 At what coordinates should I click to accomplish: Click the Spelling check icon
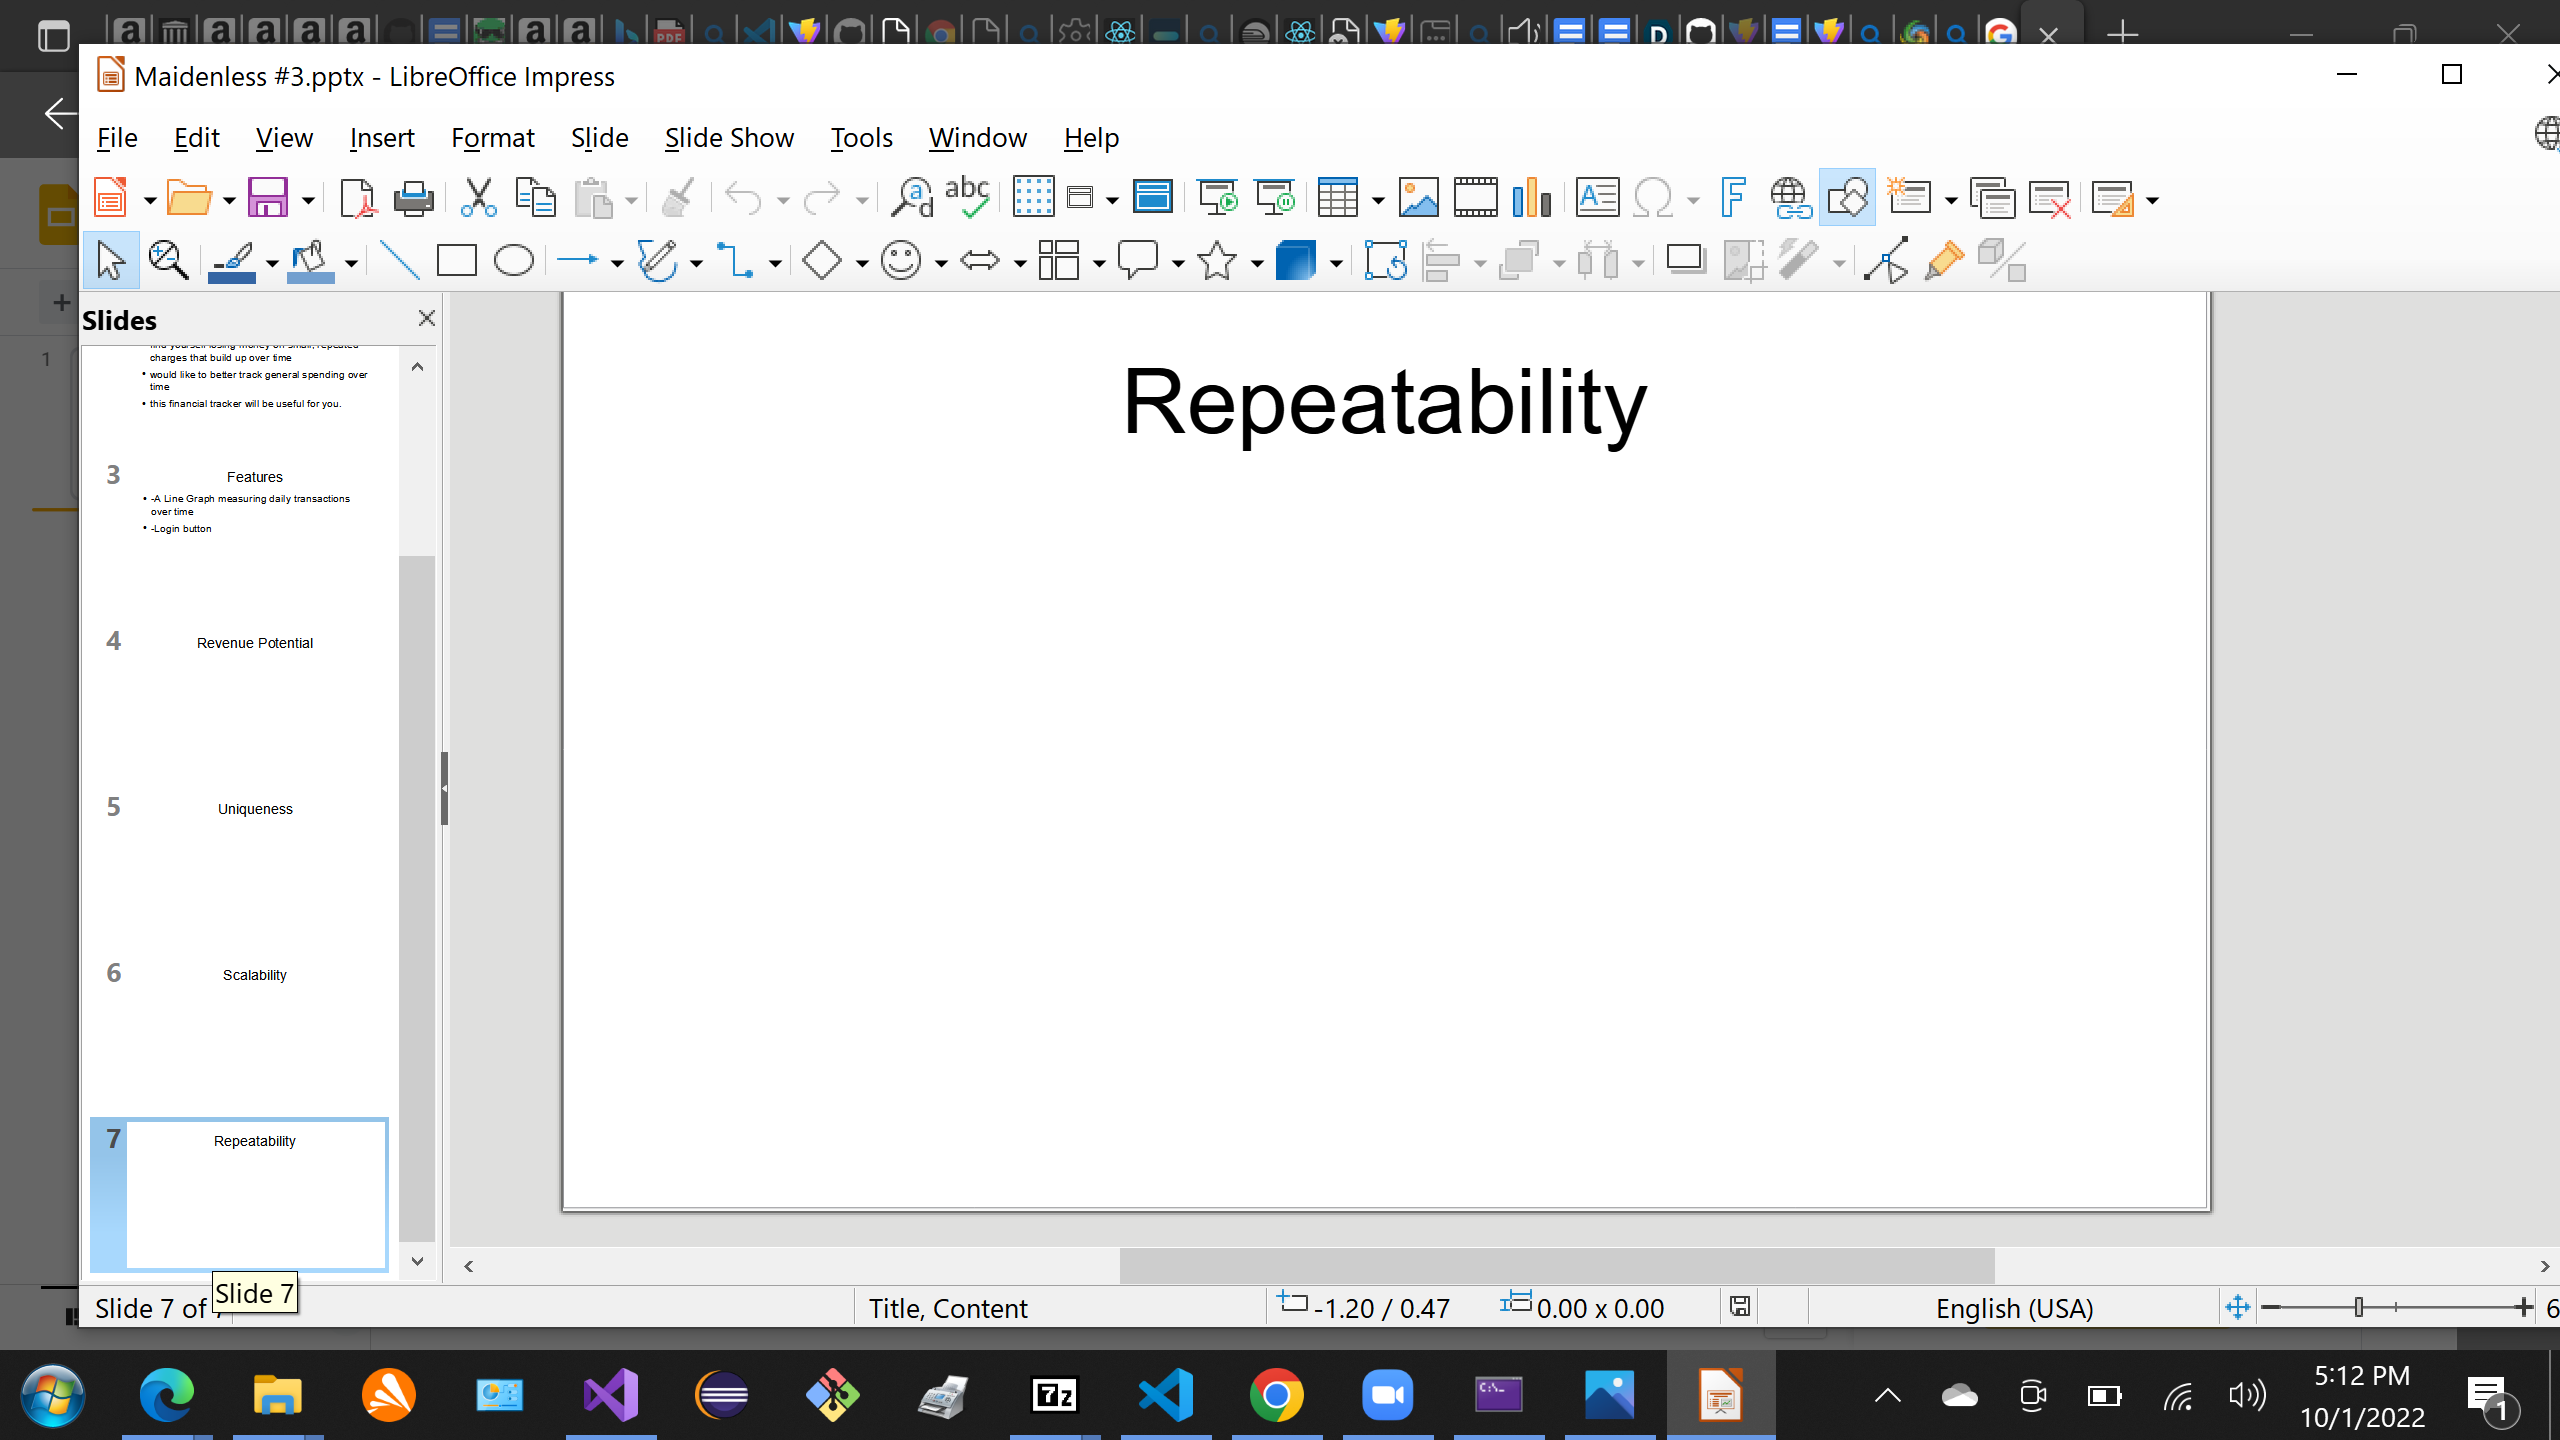[967, 198]
